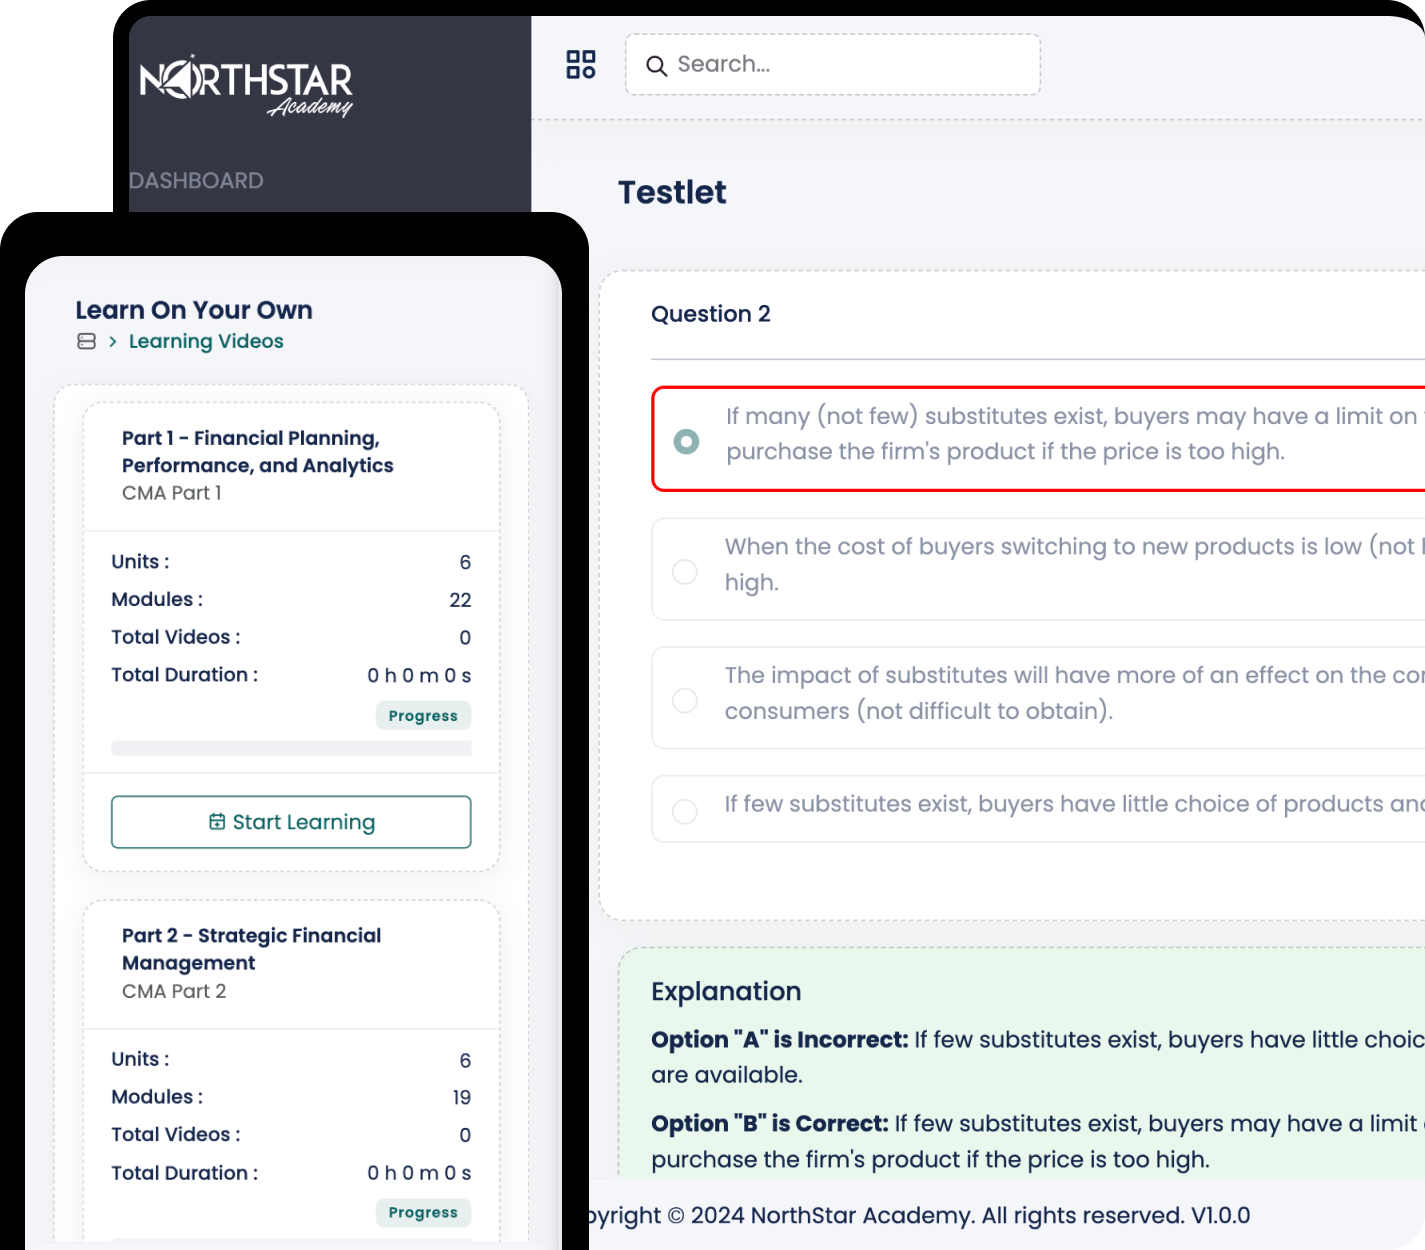Open the grid apps menu icon
Screen dimensions: 1425x1250
(581, 65)
